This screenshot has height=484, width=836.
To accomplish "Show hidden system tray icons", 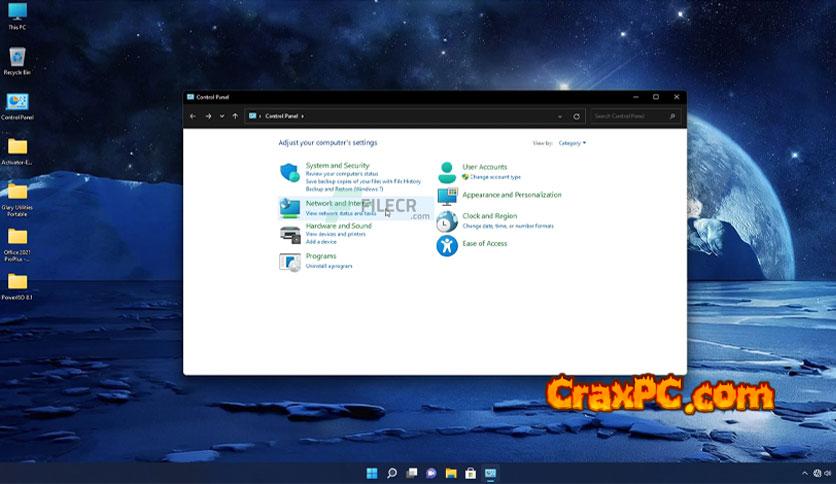I will [x=805, y=473].
